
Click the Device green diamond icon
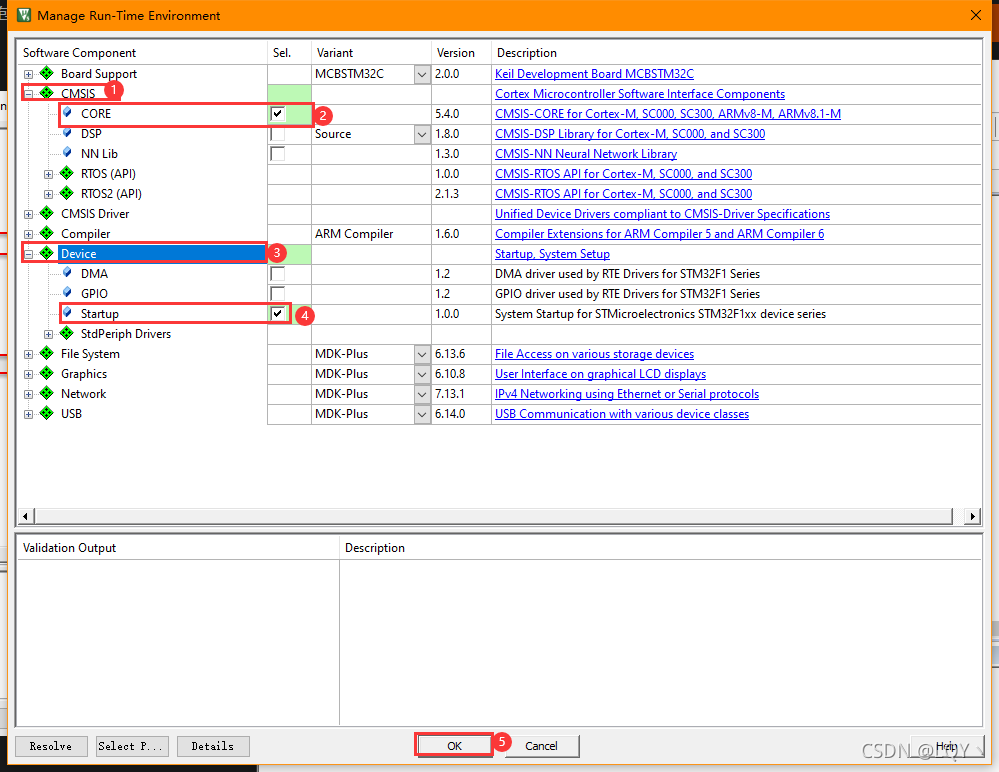[x=47, y=253]
